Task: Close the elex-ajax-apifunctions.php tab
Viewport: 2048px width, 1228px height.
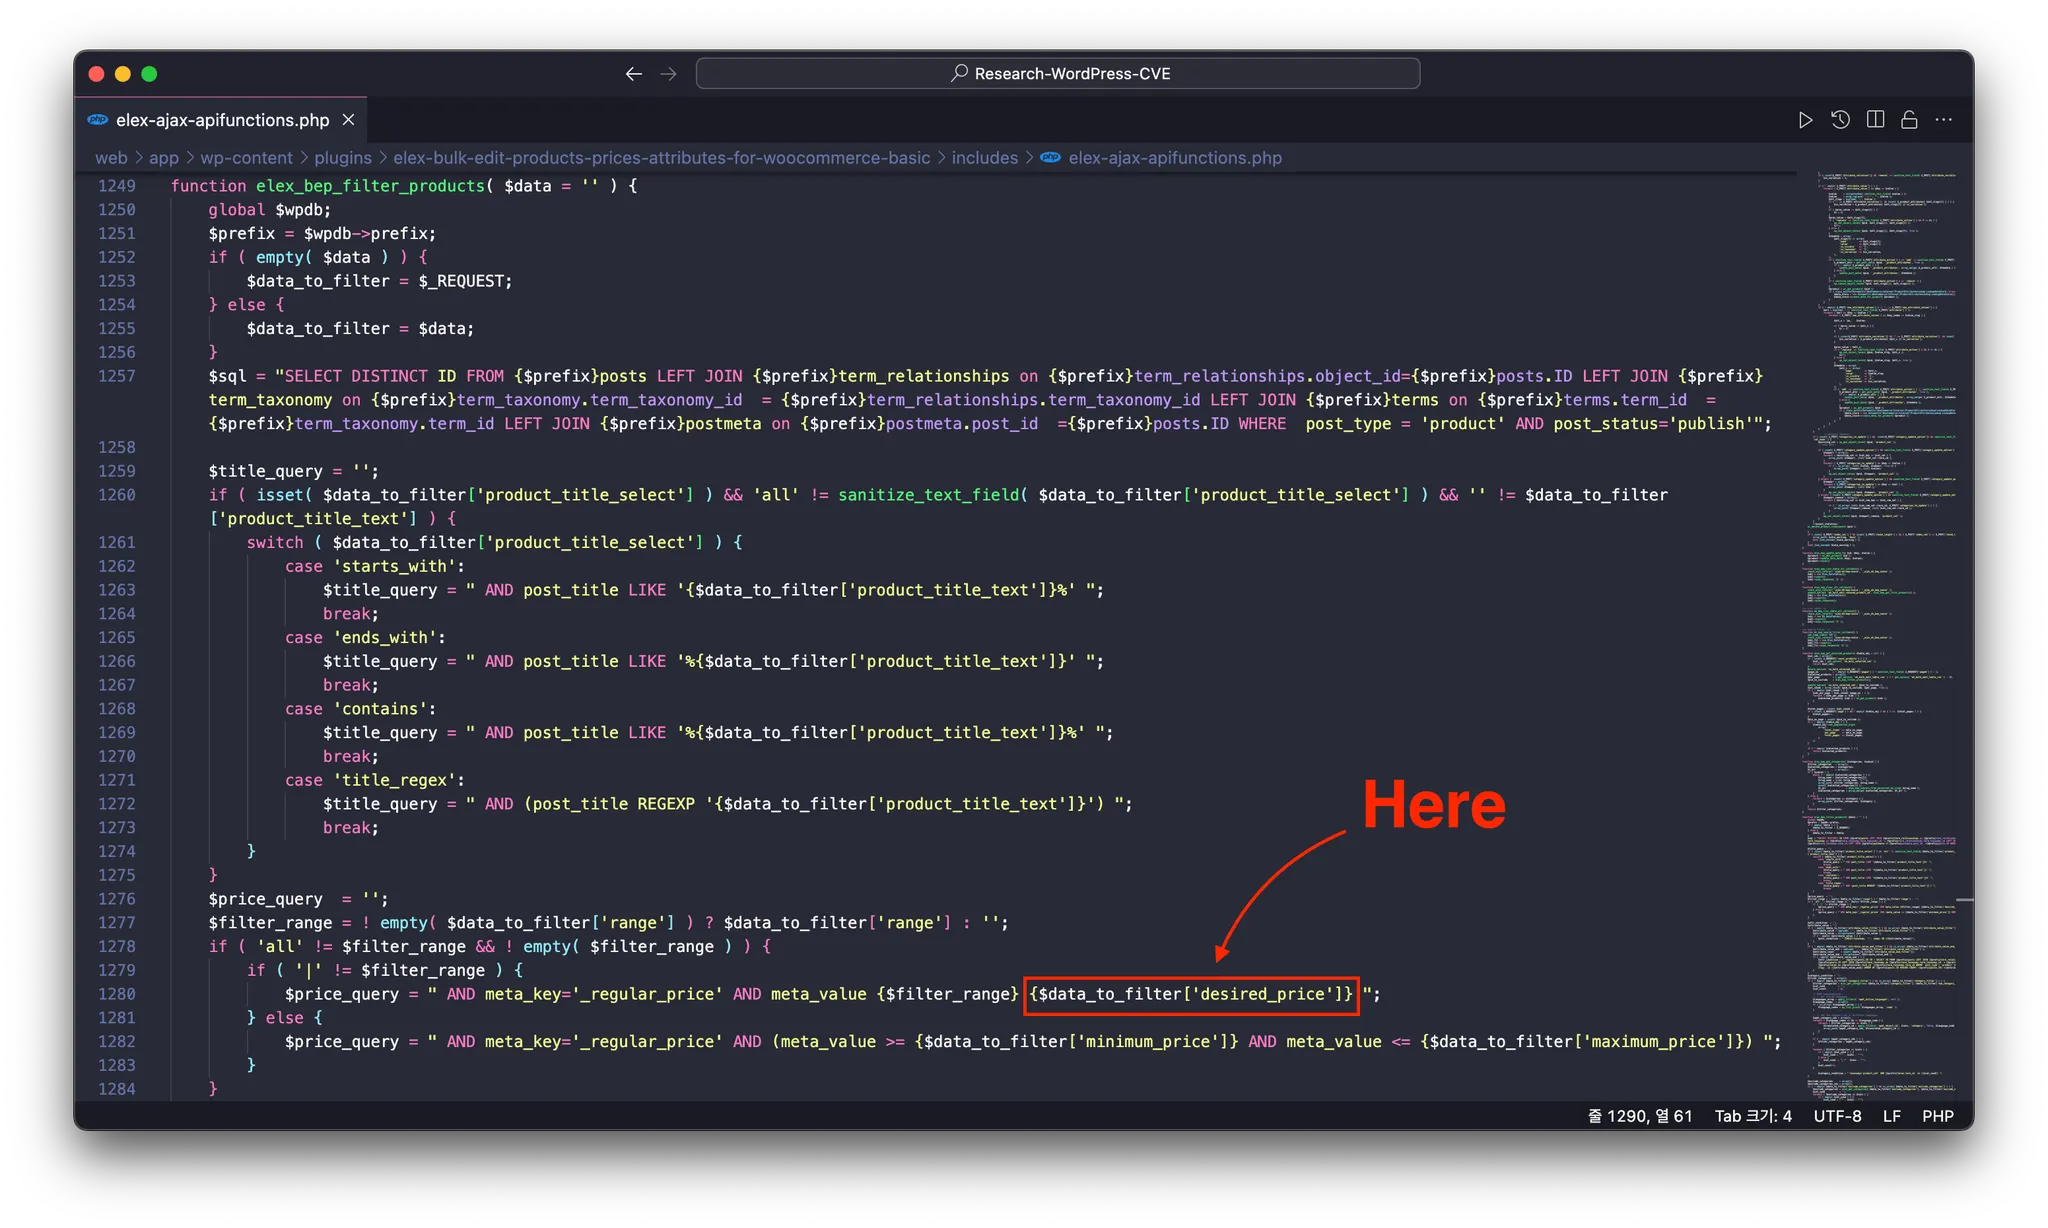Action: pos(348,120)
